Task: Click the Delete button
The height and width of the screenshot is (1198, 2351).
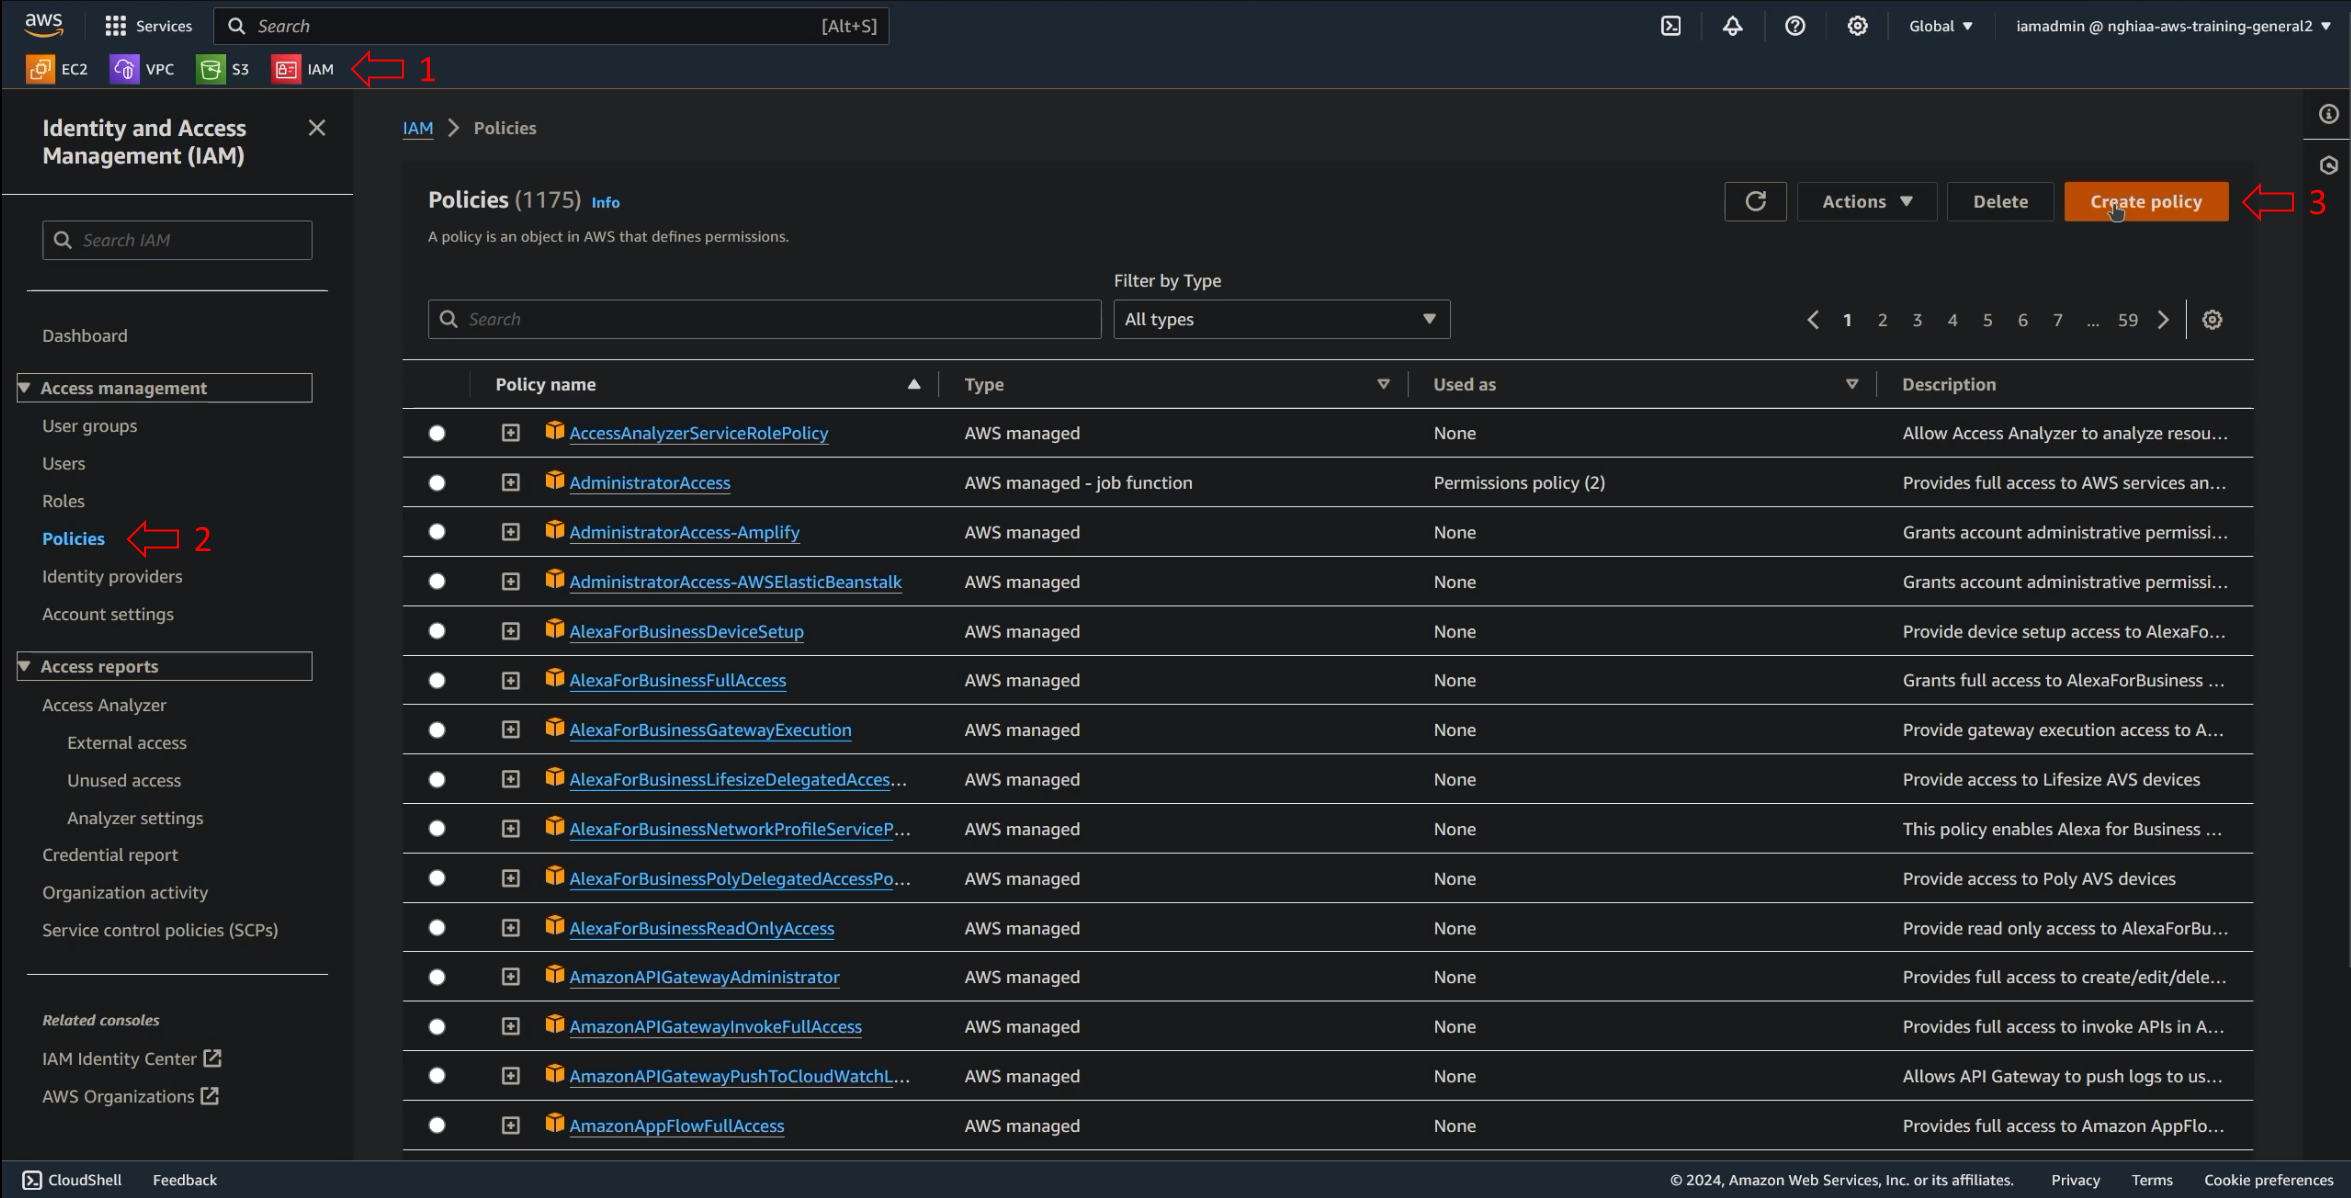Action: (x=2000, y=201)
